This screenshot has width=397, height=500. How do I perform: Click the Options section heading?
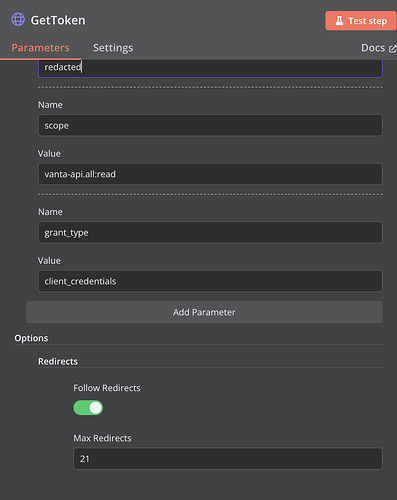pos(31,338)
